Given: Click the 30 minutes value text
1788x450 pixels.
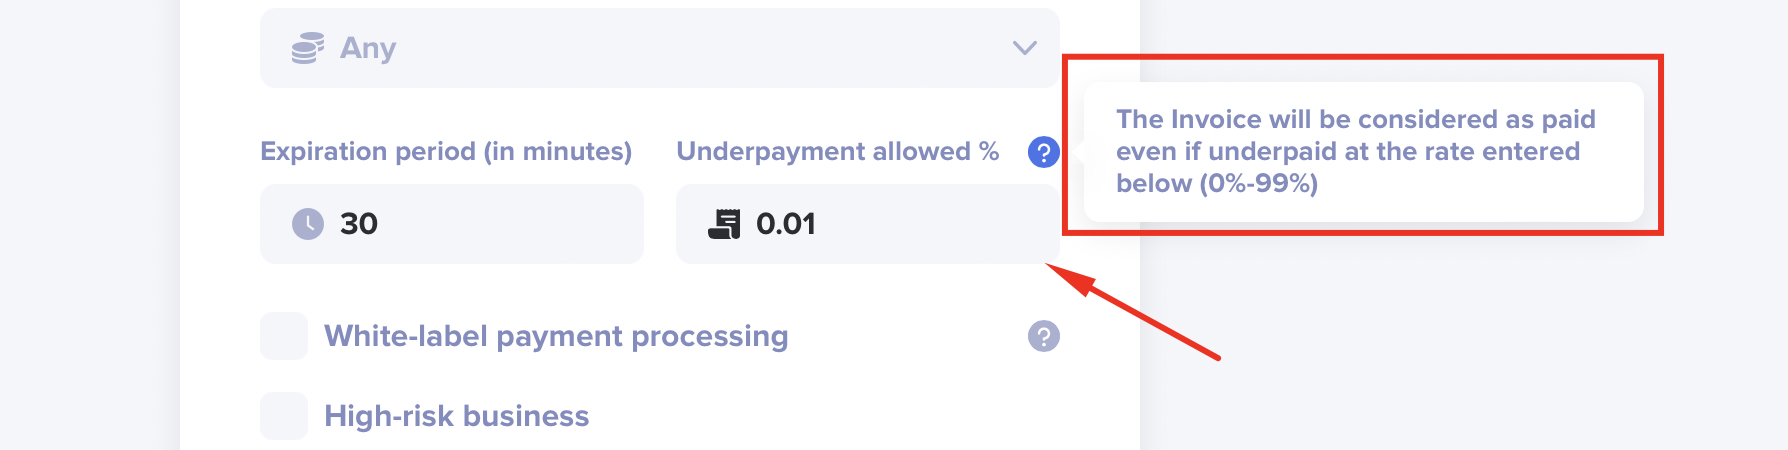Looking at the screenshot, I should pyautogui.click(x=359, y=224).
